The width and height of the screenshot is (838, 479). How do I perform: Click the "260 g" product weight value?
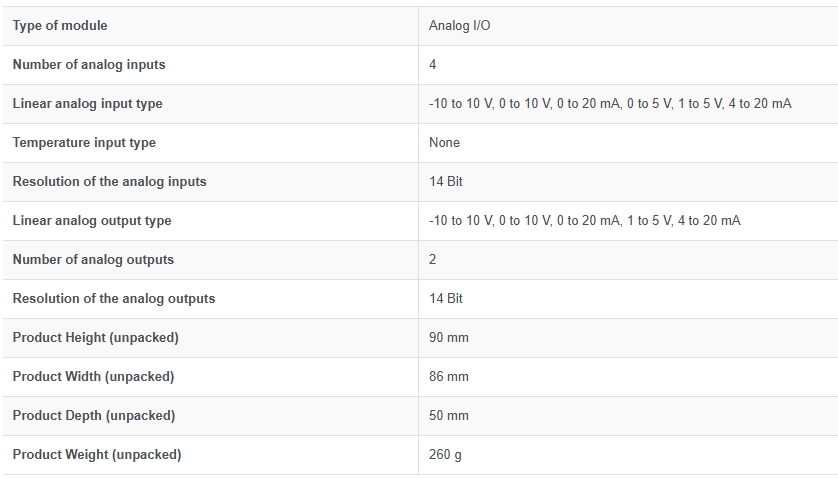pos(445,455)
